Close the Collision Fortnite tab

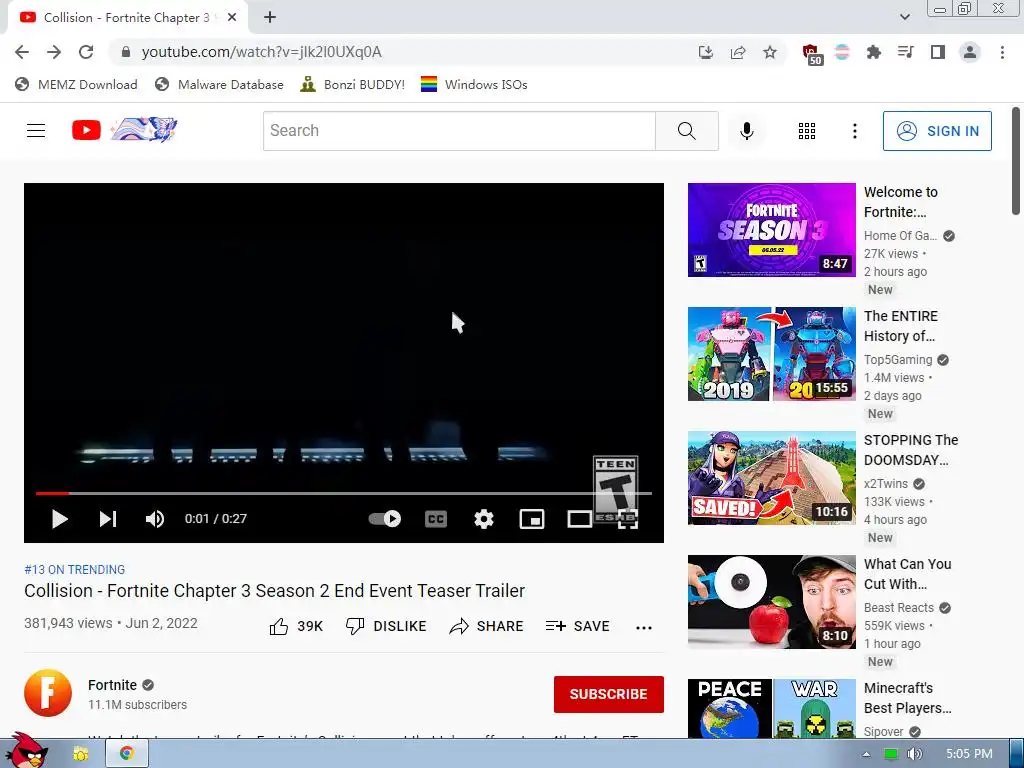(232, 18)
